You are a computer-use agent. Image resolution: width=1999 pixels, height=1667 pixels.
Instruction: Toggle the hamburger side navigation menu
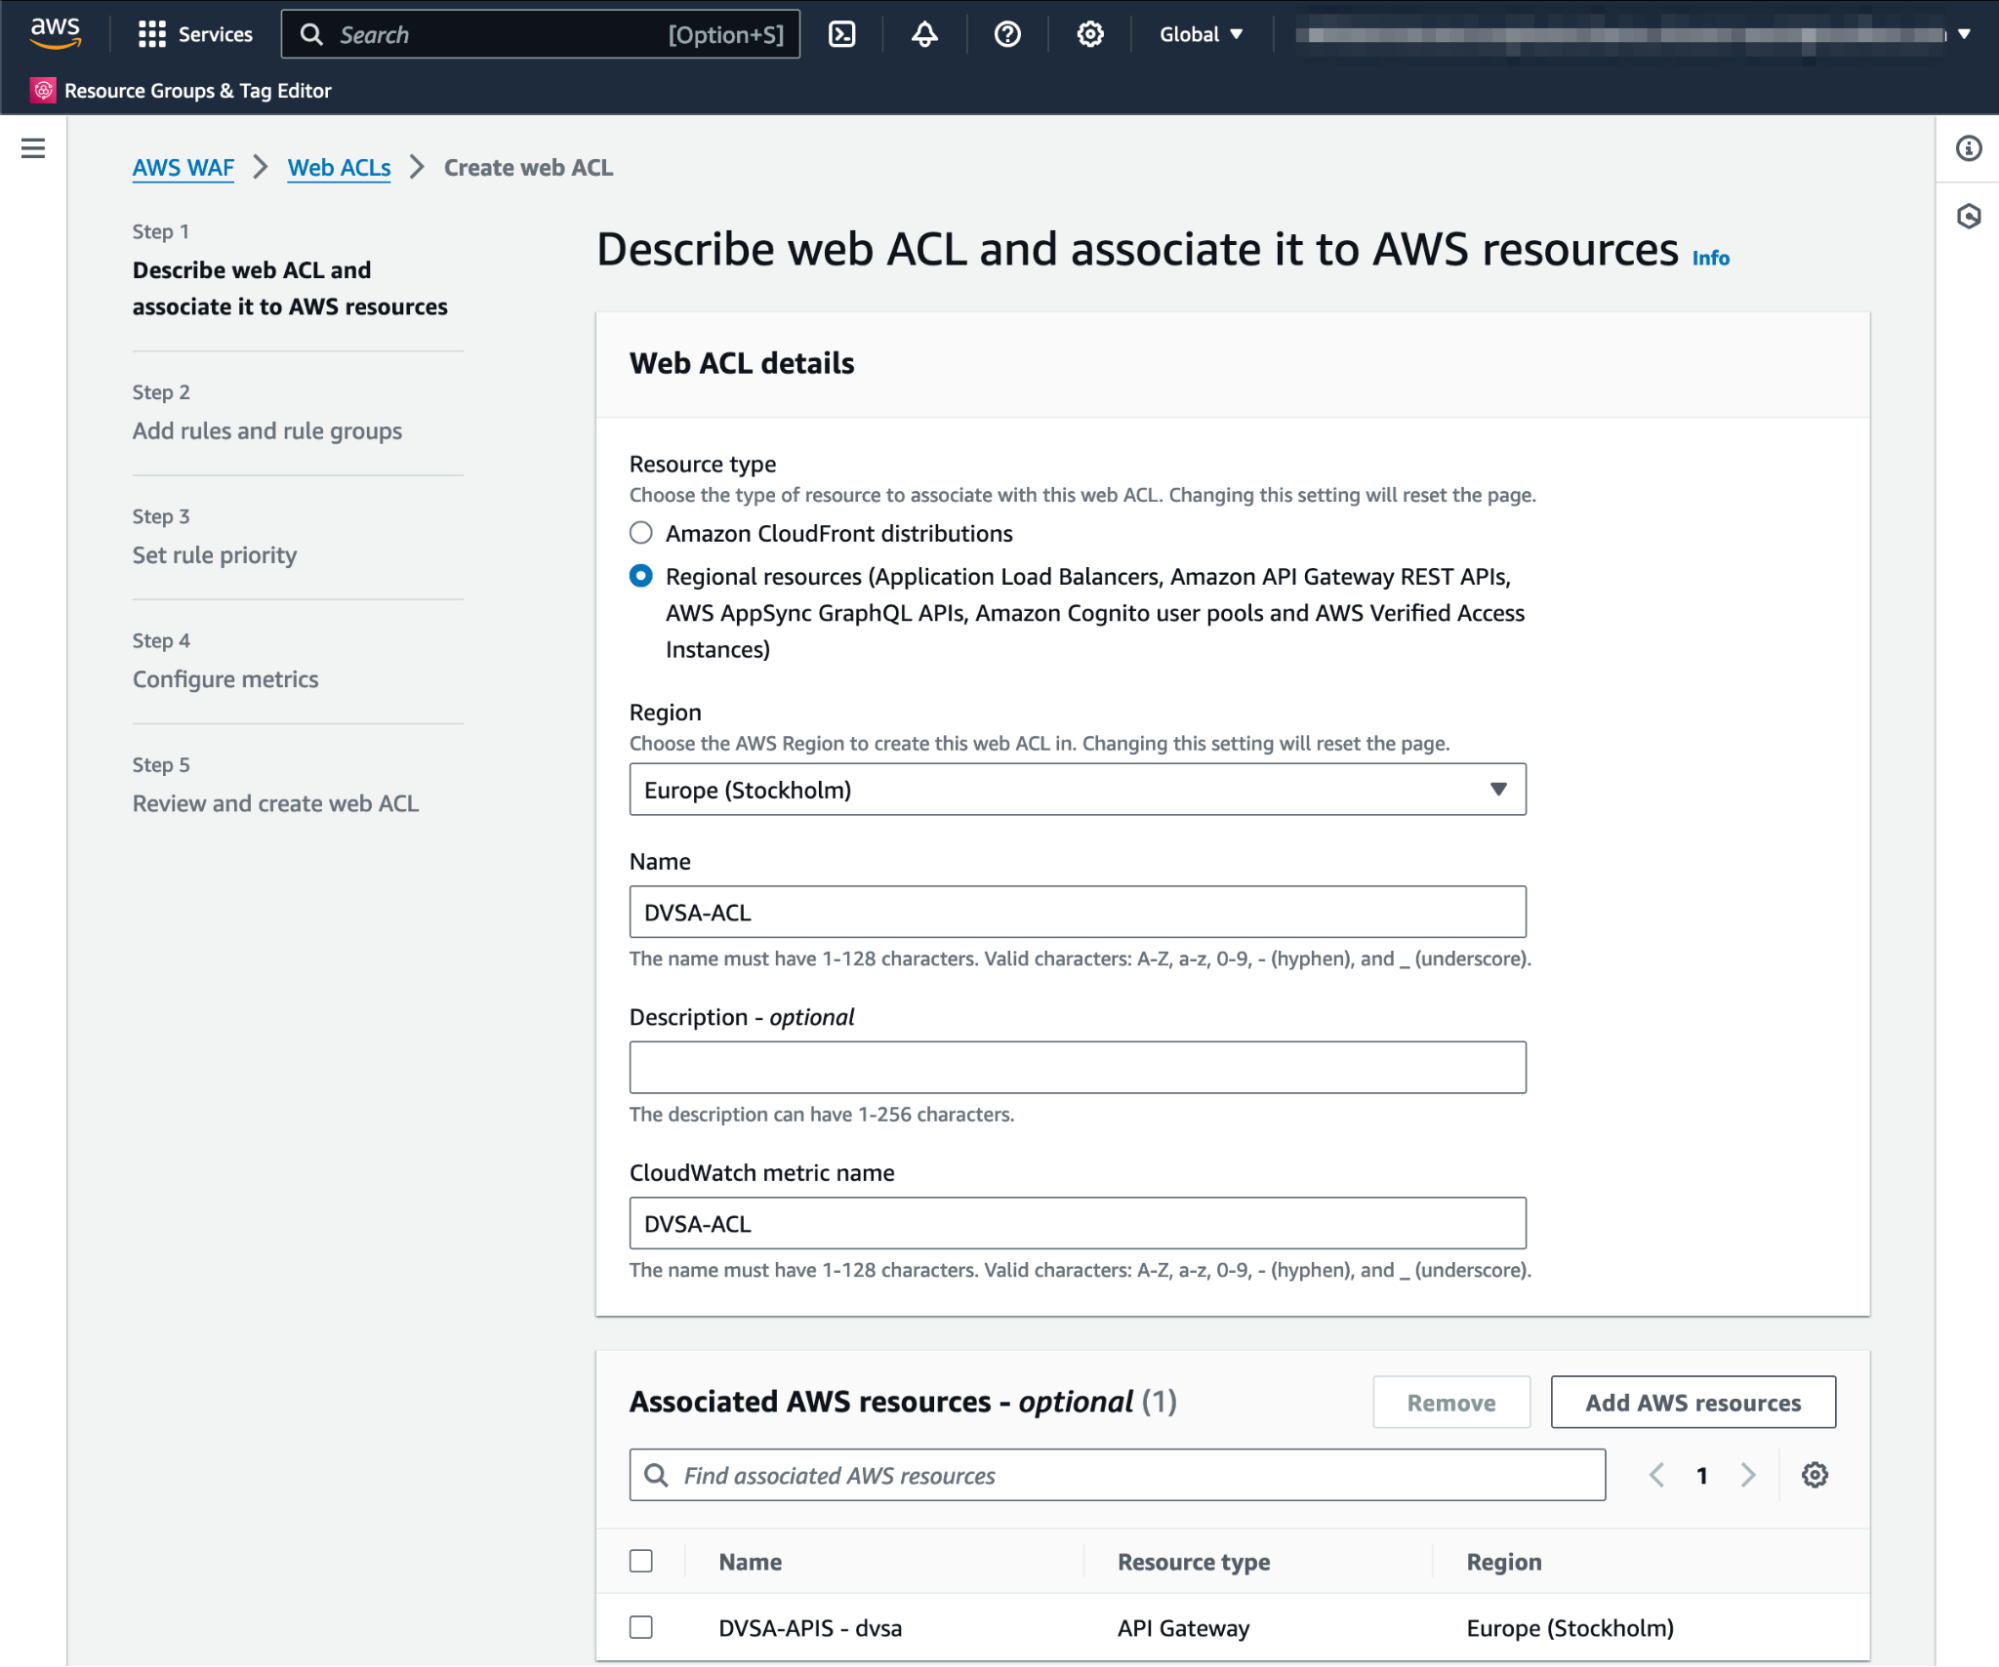click(33, 148)
